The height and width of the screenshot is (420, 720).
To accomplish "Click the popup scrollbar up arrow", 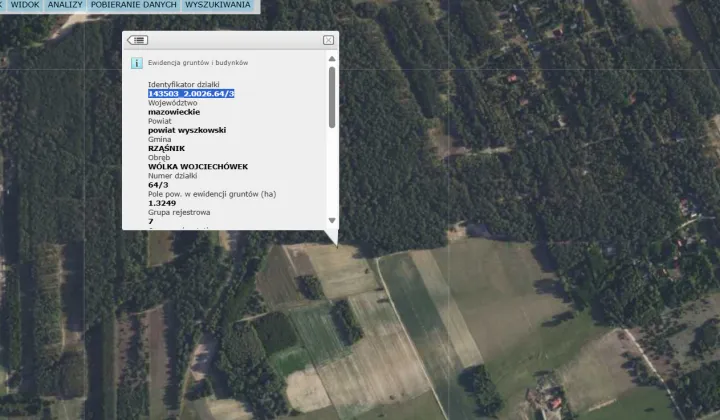I will pos(332,59).
